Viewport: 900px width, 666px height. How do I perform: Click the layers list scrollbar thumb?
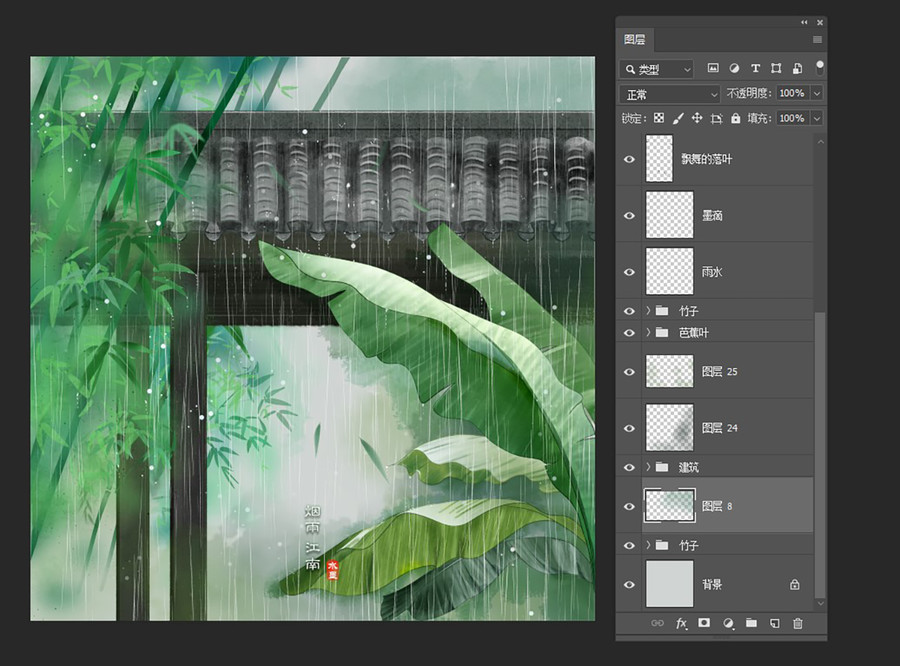click(820, 454)
